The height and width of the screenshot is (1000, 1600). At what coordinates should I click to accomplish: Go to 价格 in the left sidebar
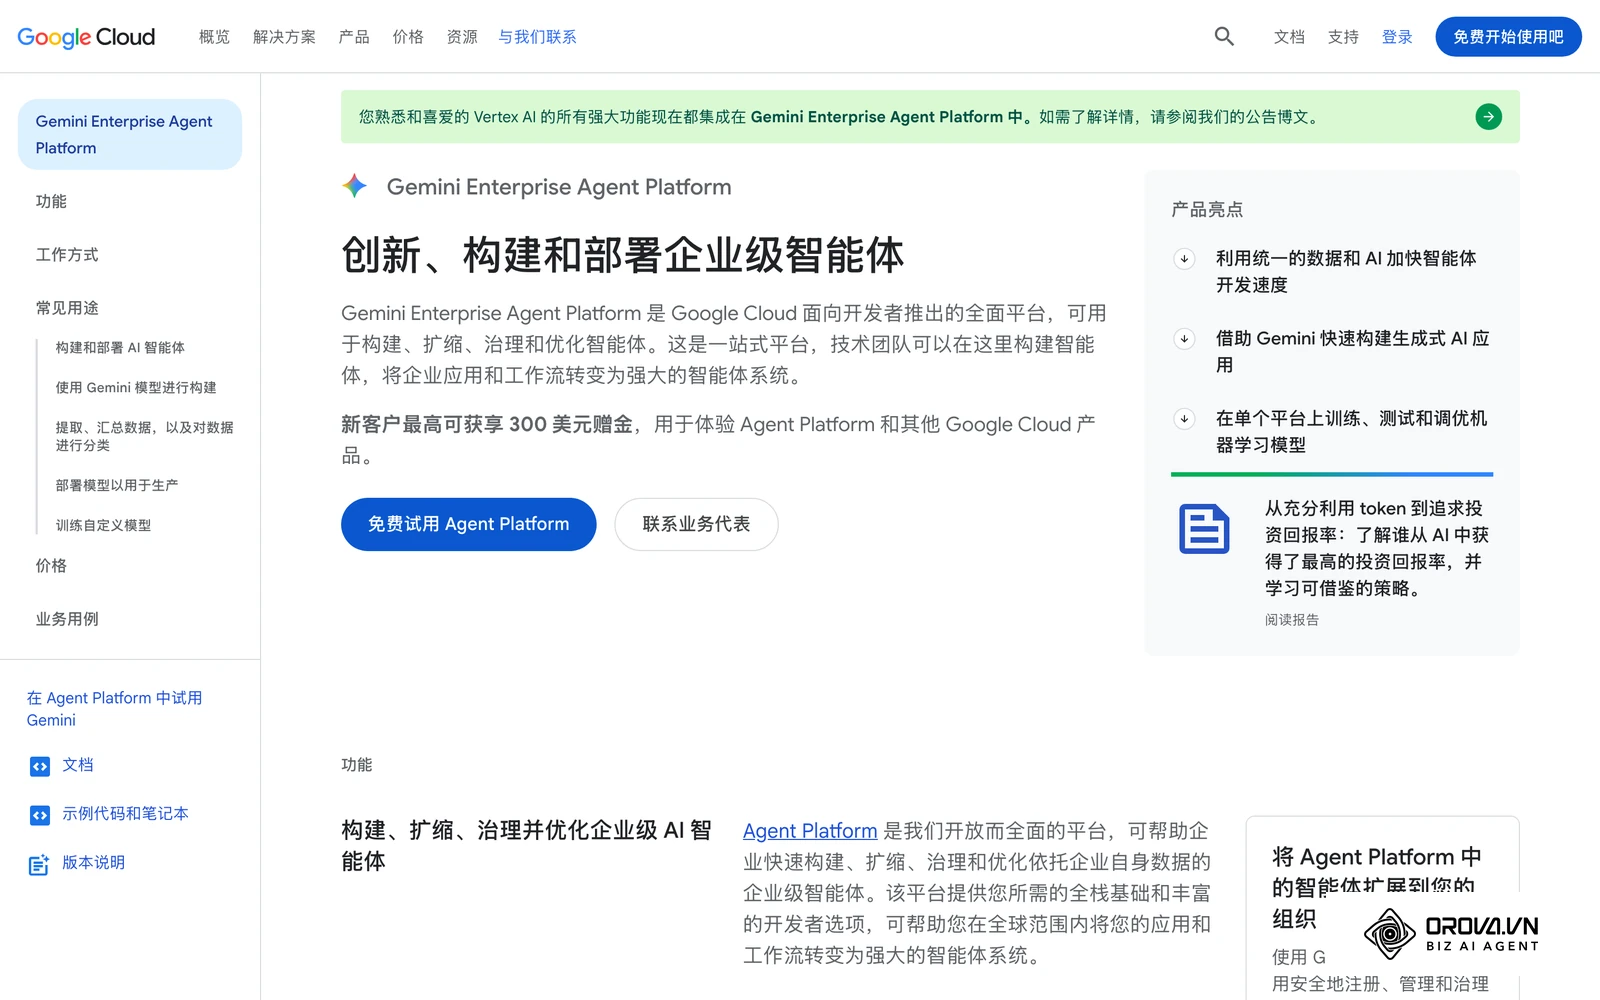click(51, 566)
